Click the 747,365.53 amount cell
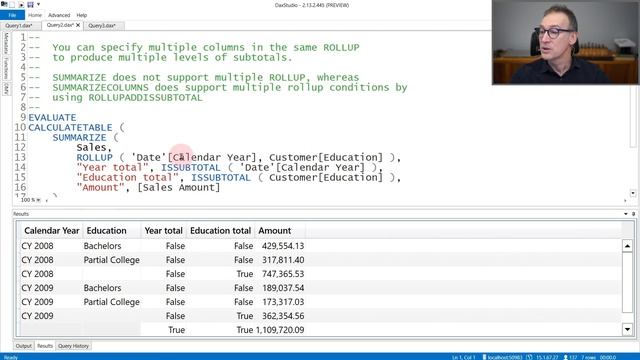Image resolution: width=640 pixels, height=360 pixels. point(280,274)
